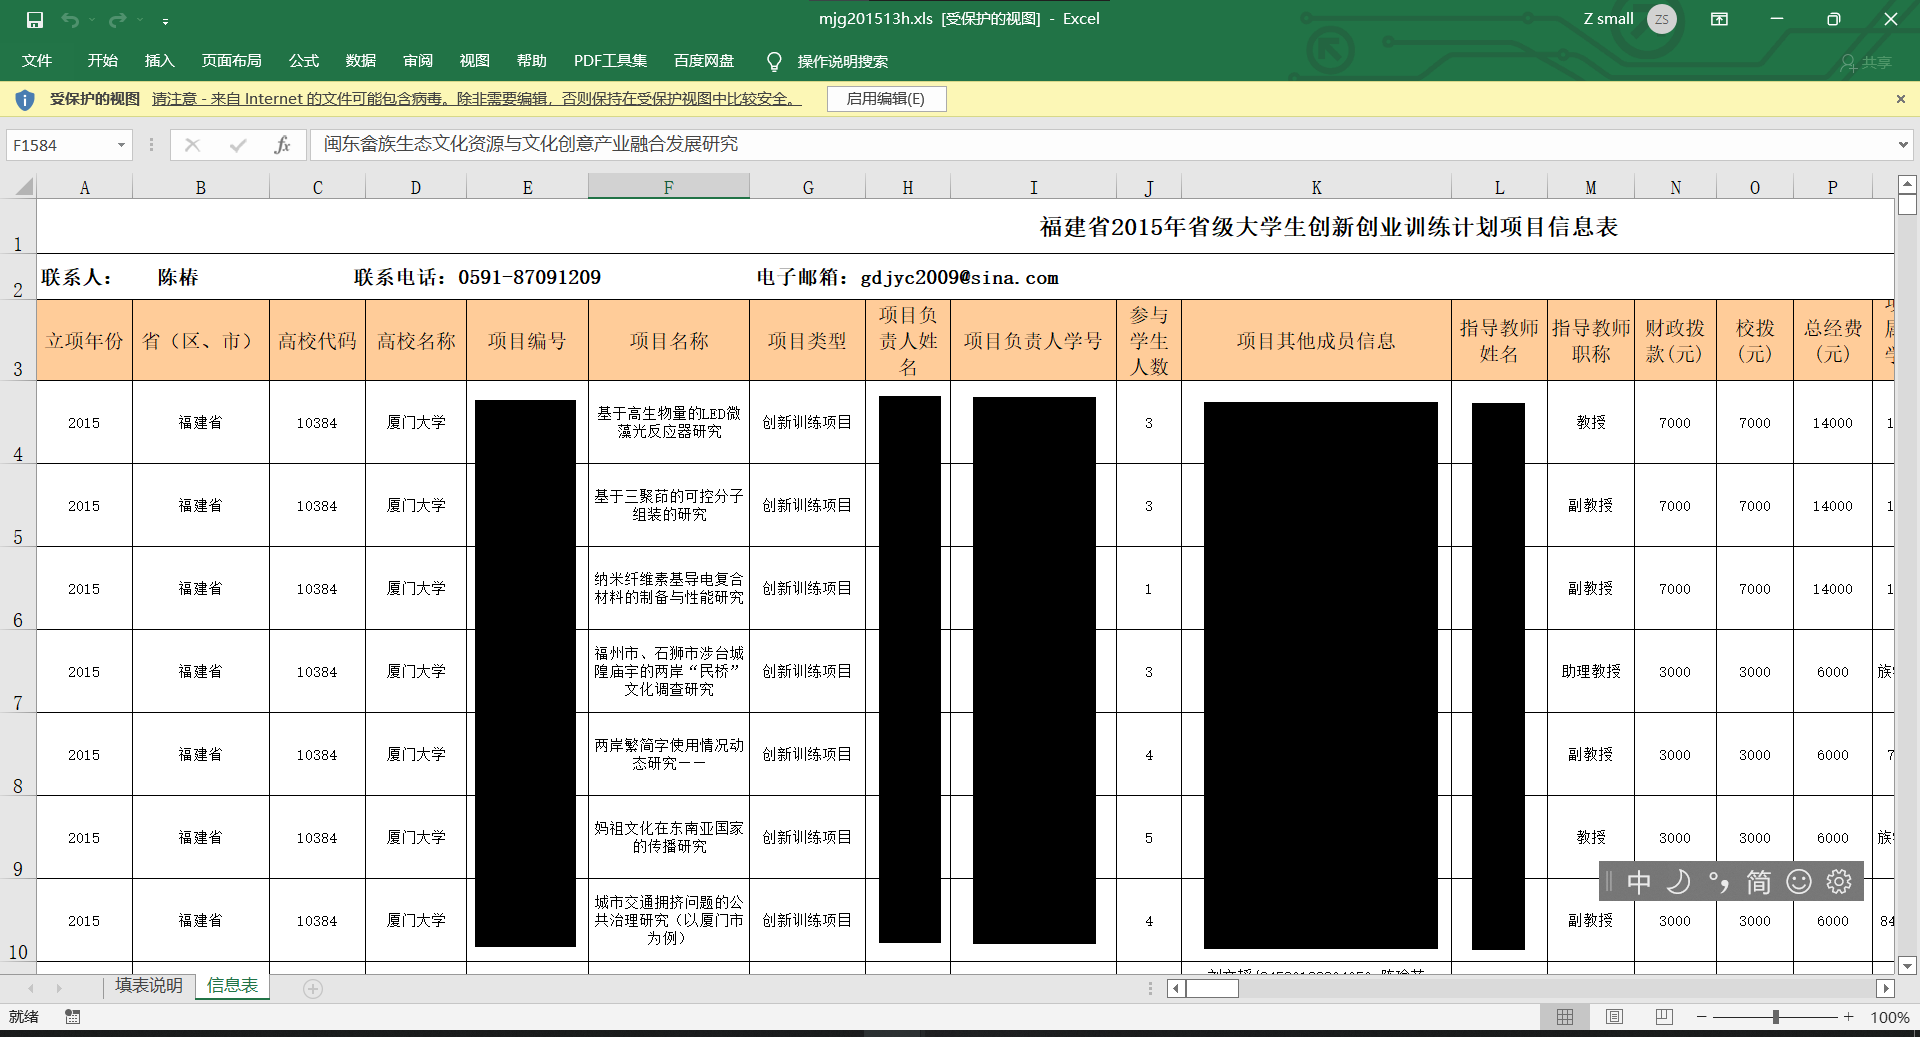The width and height of the screenshot is (1920, 1037).
Task: Click the formula bar confirm checkmark icon
Action: (x=237, y=145)
